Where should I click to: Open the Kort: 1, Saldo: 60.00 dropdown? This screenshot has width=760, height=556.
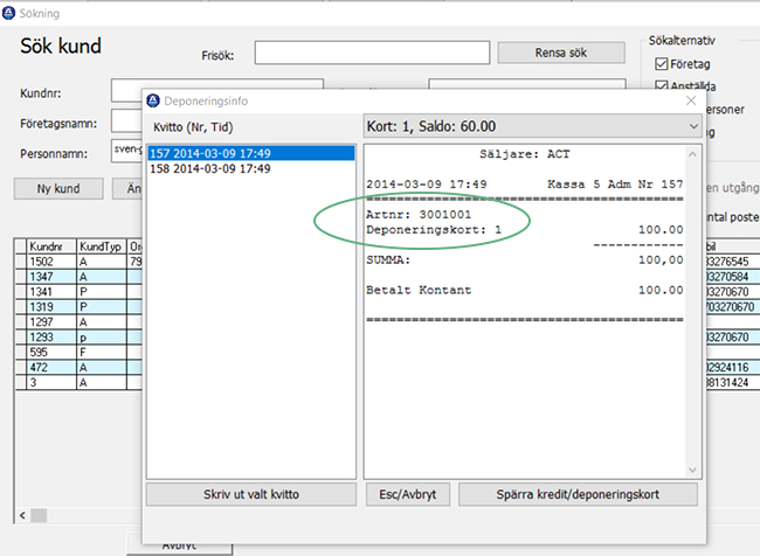click(532, 127)
